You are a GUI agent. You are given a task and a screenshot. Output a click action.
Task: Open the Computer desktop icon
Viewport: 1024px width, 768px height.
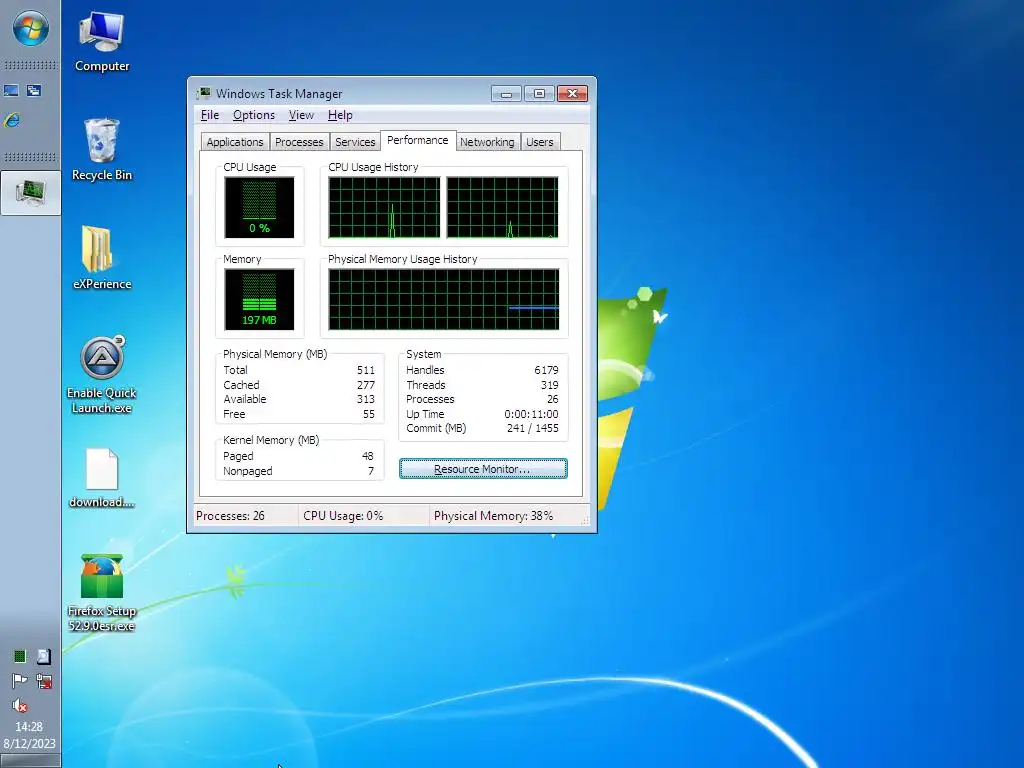101,42
